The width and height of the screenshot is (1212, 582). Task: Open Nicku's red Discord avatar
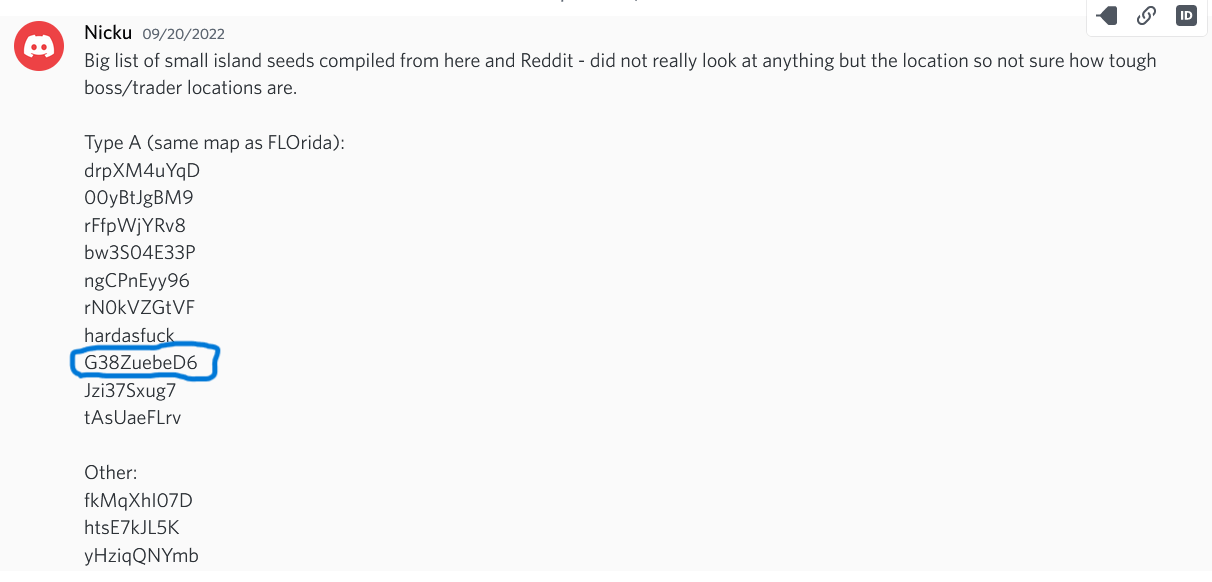point(39,46)
